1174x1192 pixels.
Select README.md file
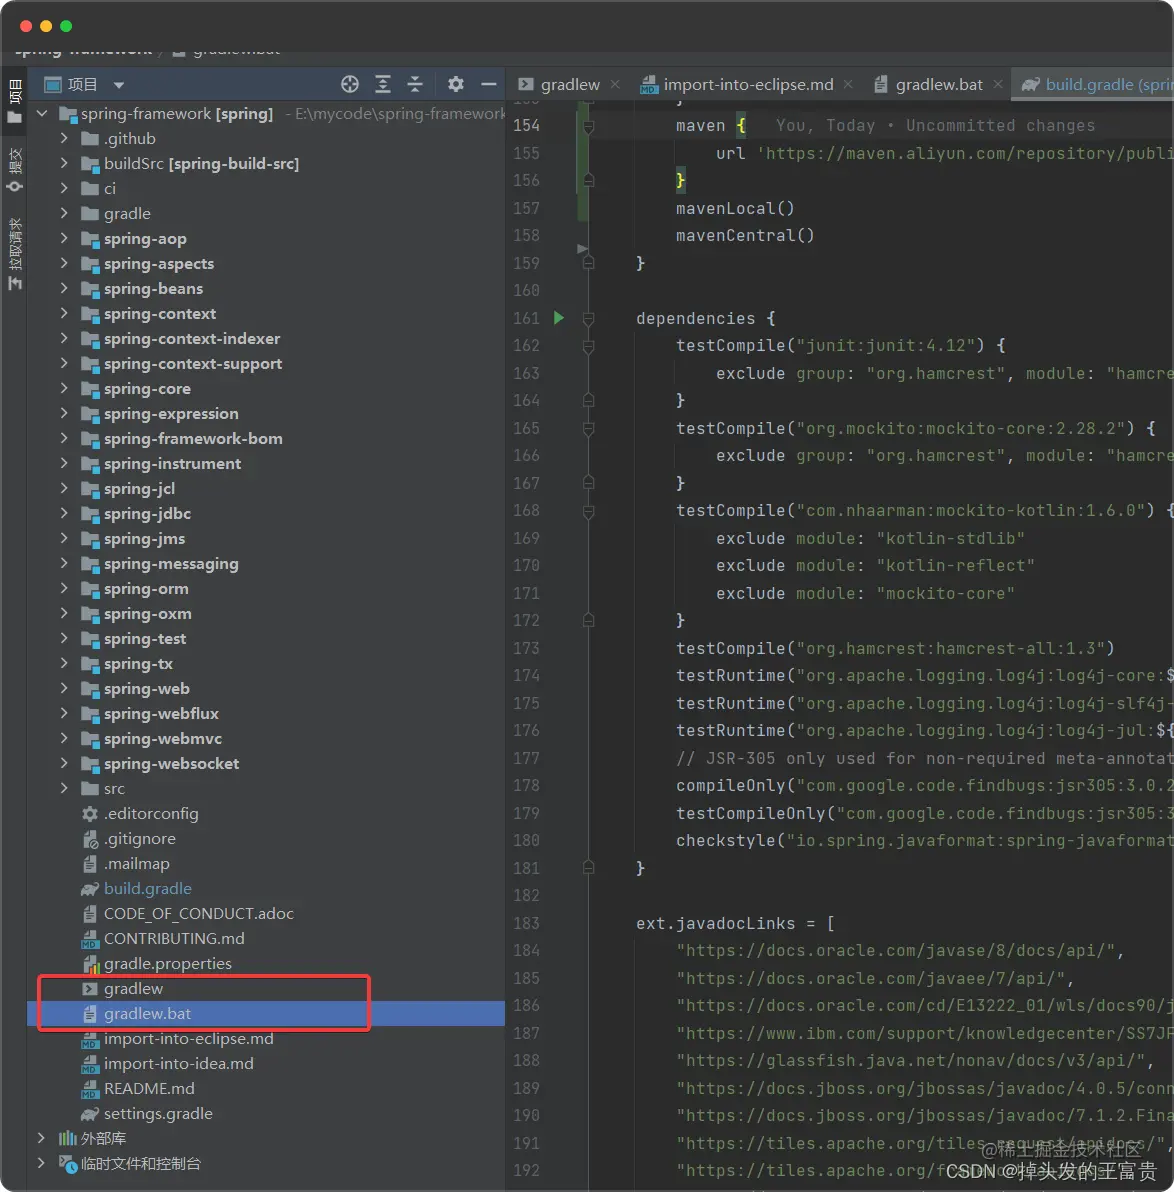point(149,1089)
